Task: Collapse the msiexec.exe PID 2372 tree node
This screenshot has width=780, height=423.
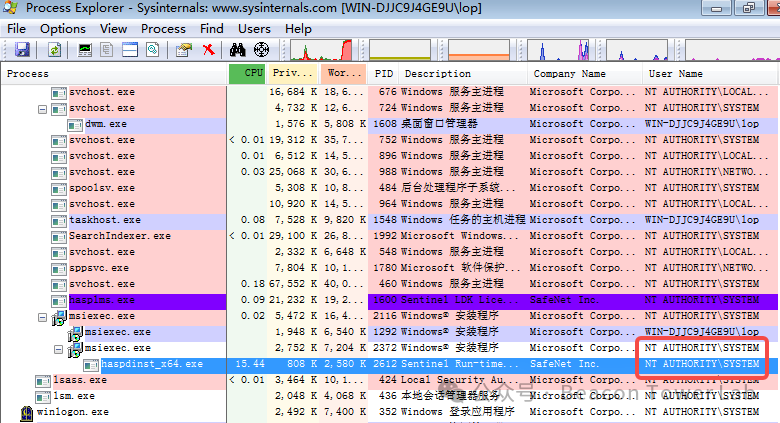Action: coord(59,349)
